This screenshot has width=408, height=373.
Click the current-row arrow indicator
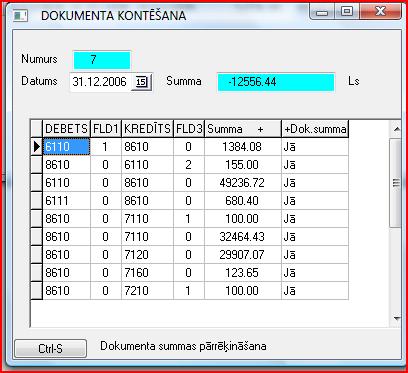click(x=37, y=147)
